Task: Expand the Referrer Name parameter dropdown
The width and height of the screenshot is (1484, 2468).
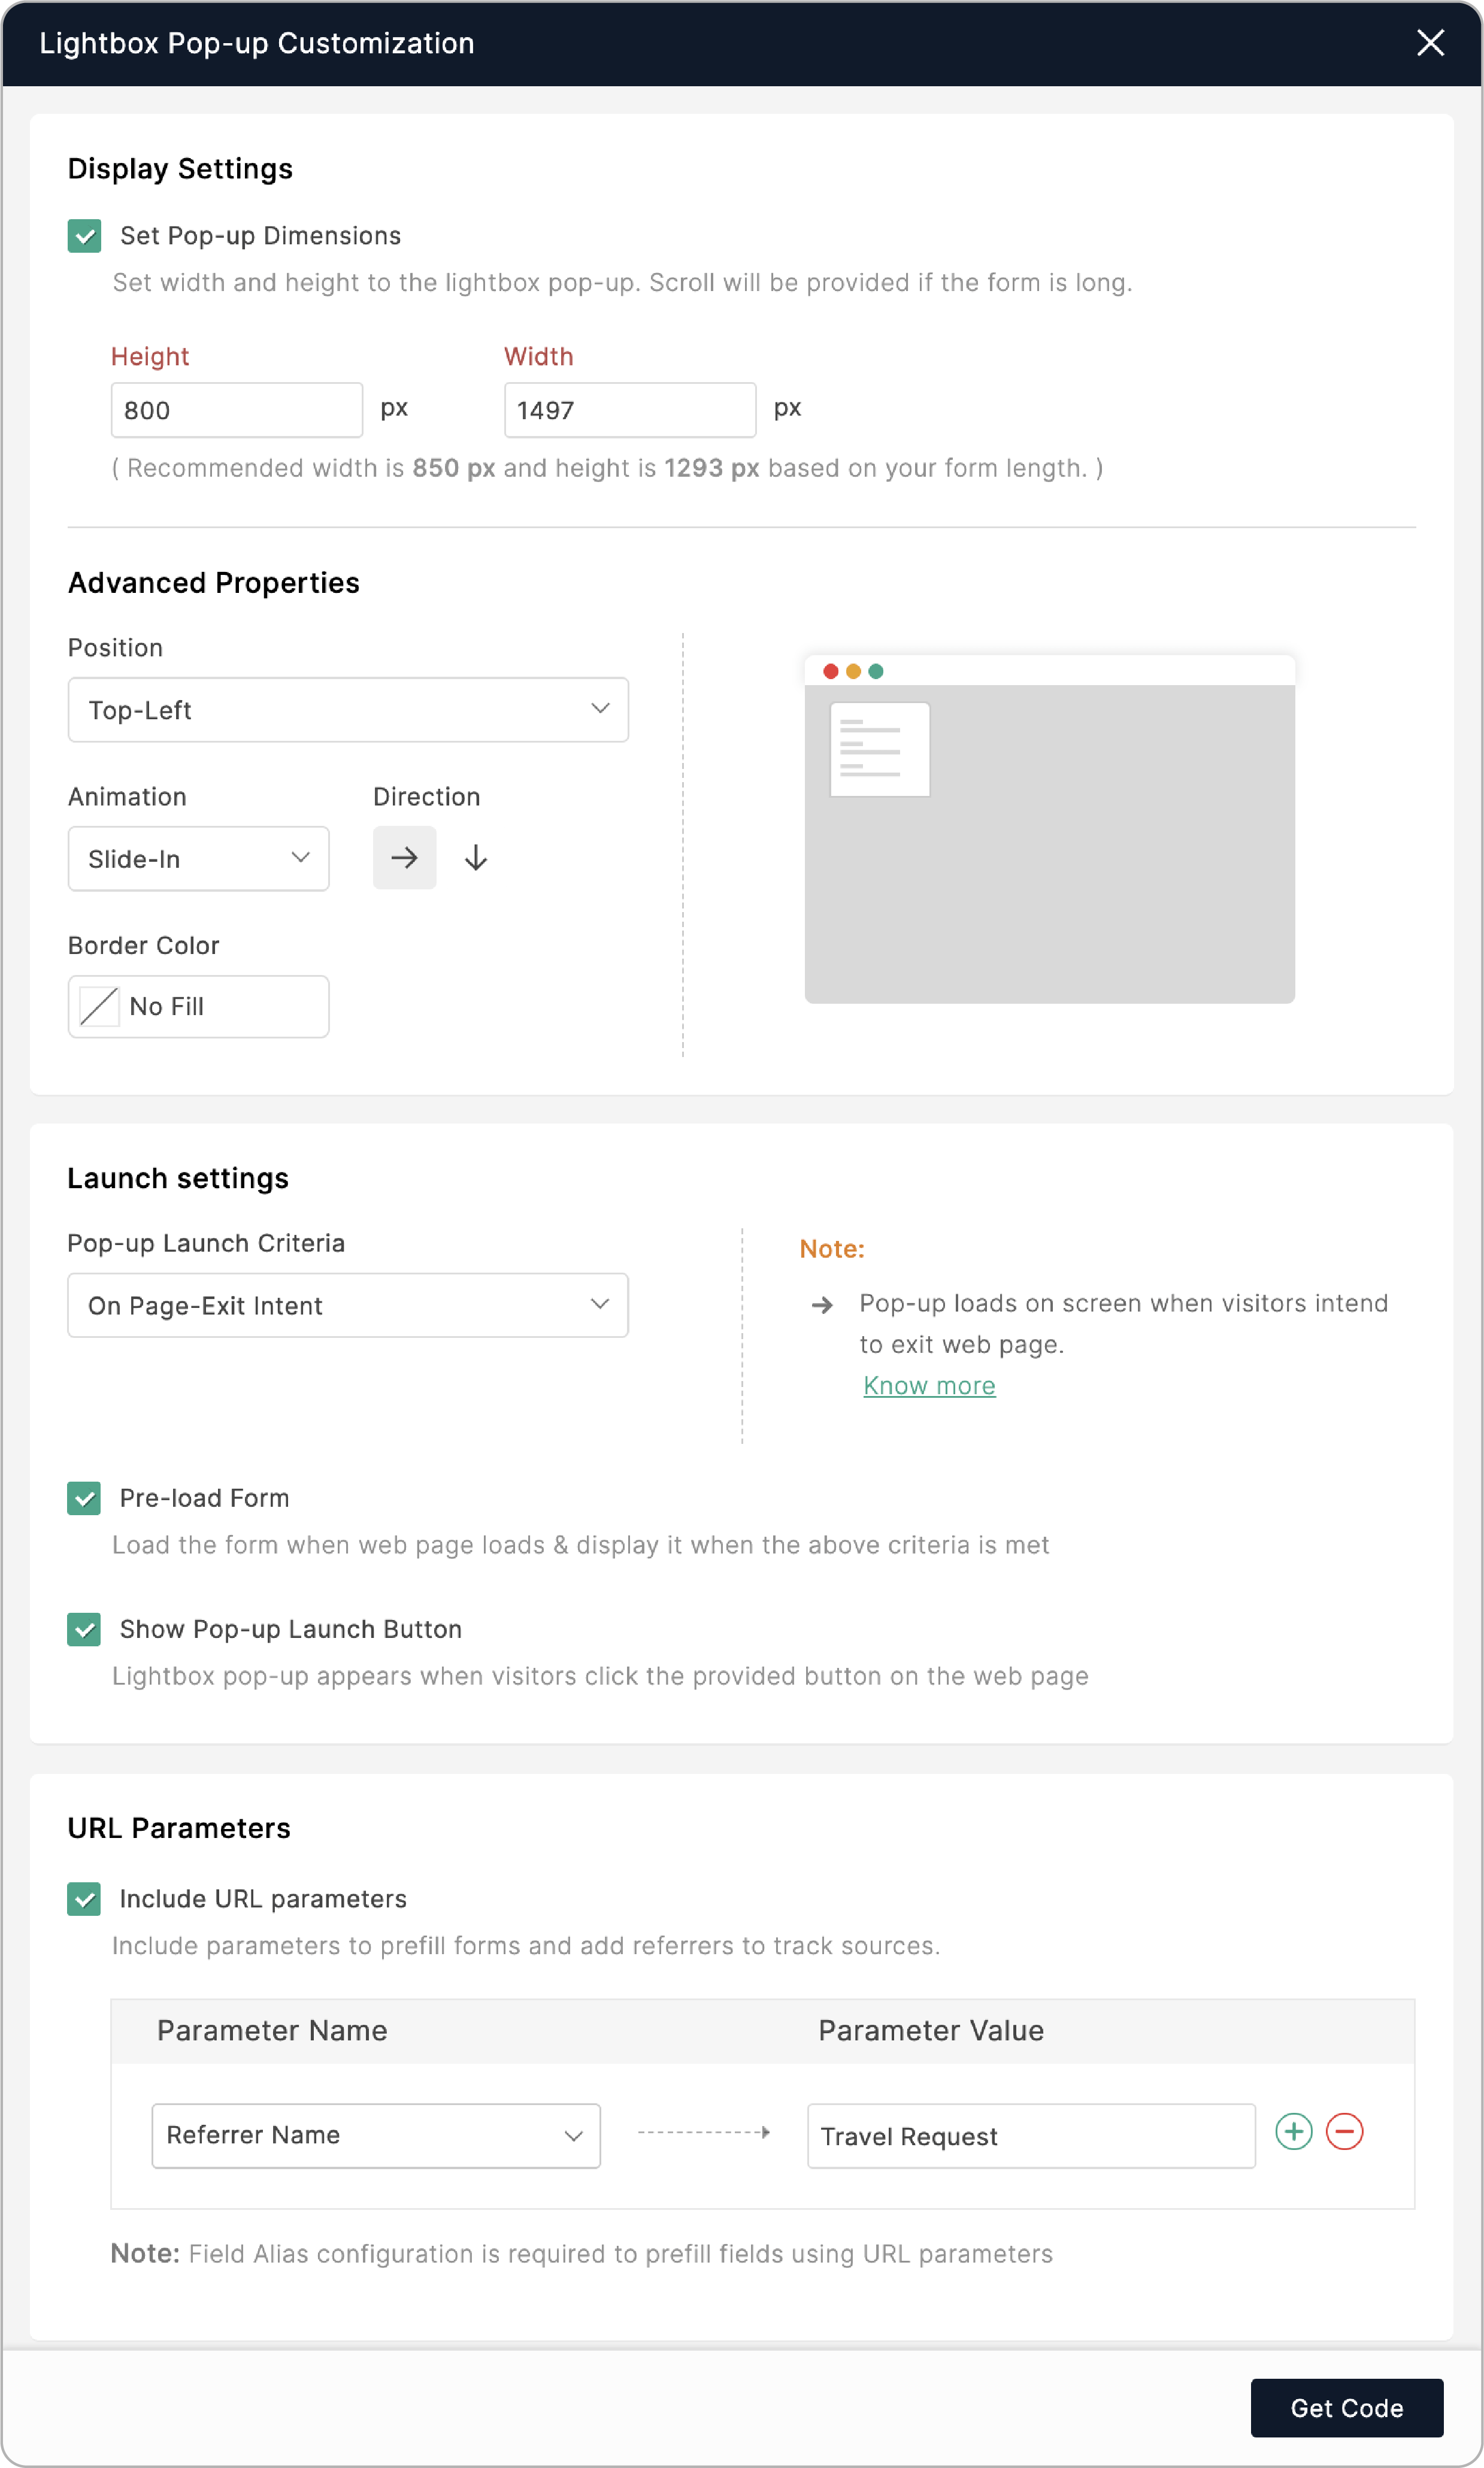Action: [376, 2135]
